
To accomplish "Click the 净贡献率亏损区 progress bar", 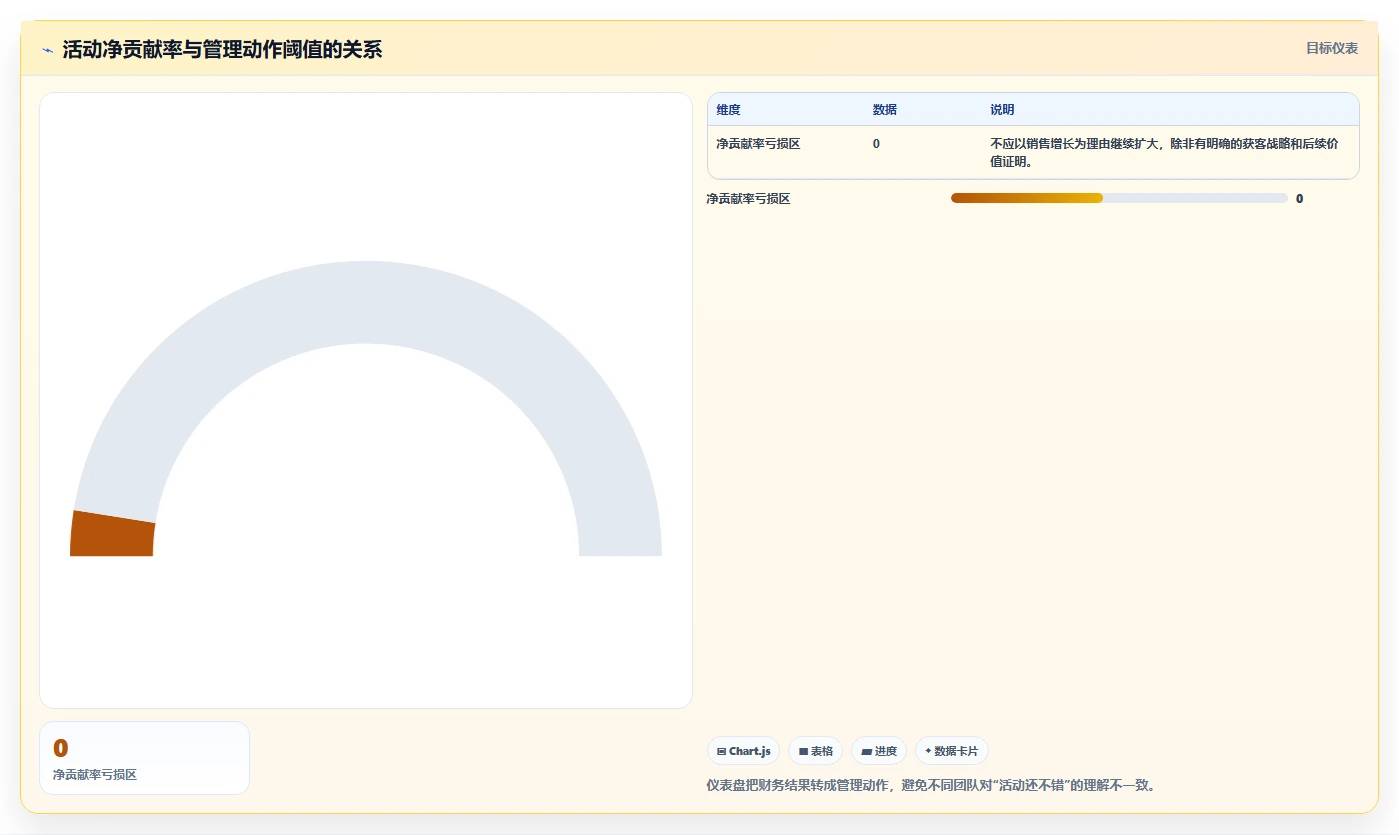I will click(x=1119, y=198).
